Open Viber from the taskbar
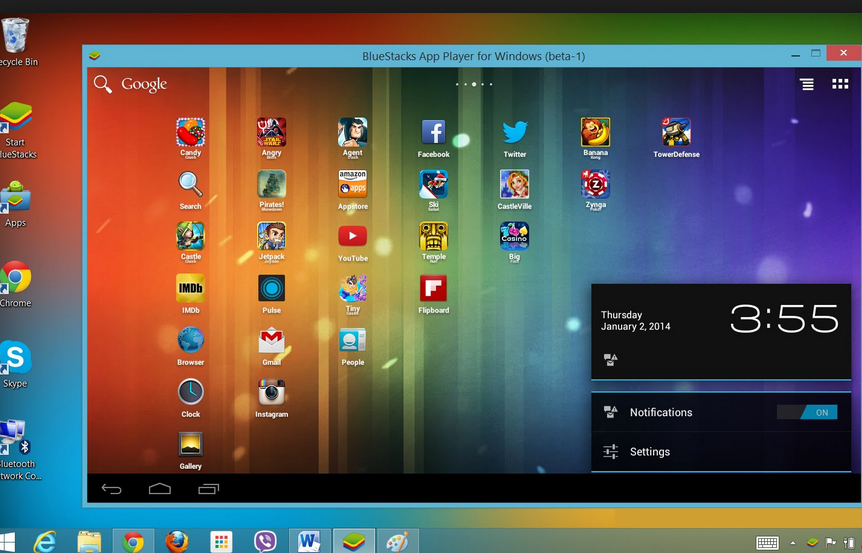 266,542
